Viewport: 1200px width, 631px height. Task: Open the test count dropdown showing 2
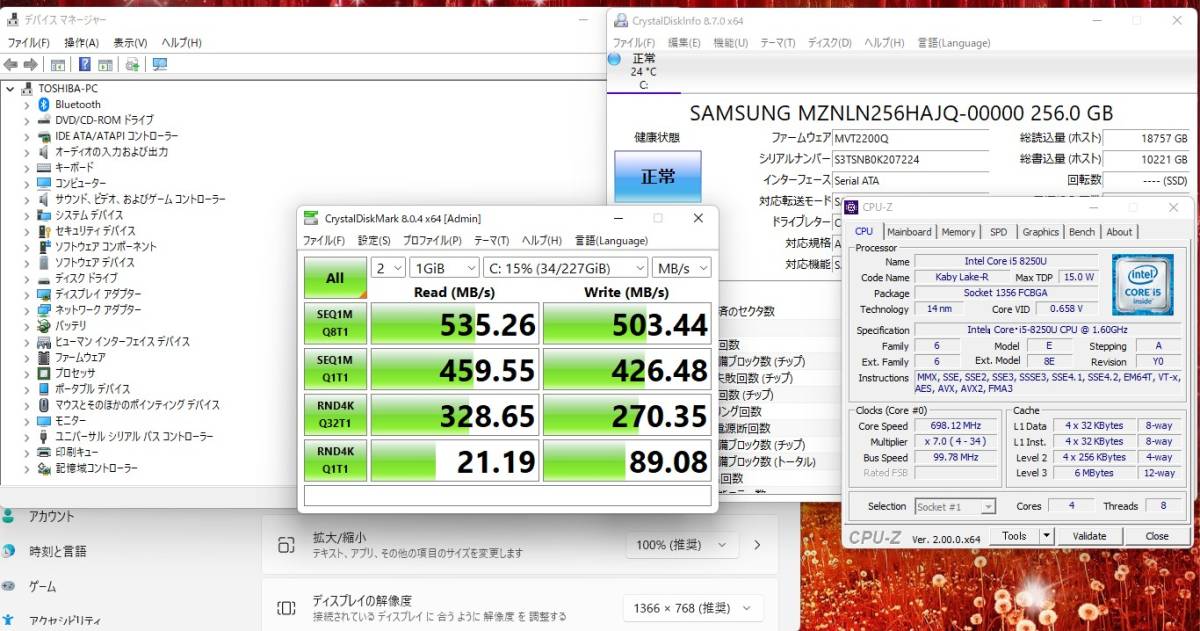click(x=388, y=268)
